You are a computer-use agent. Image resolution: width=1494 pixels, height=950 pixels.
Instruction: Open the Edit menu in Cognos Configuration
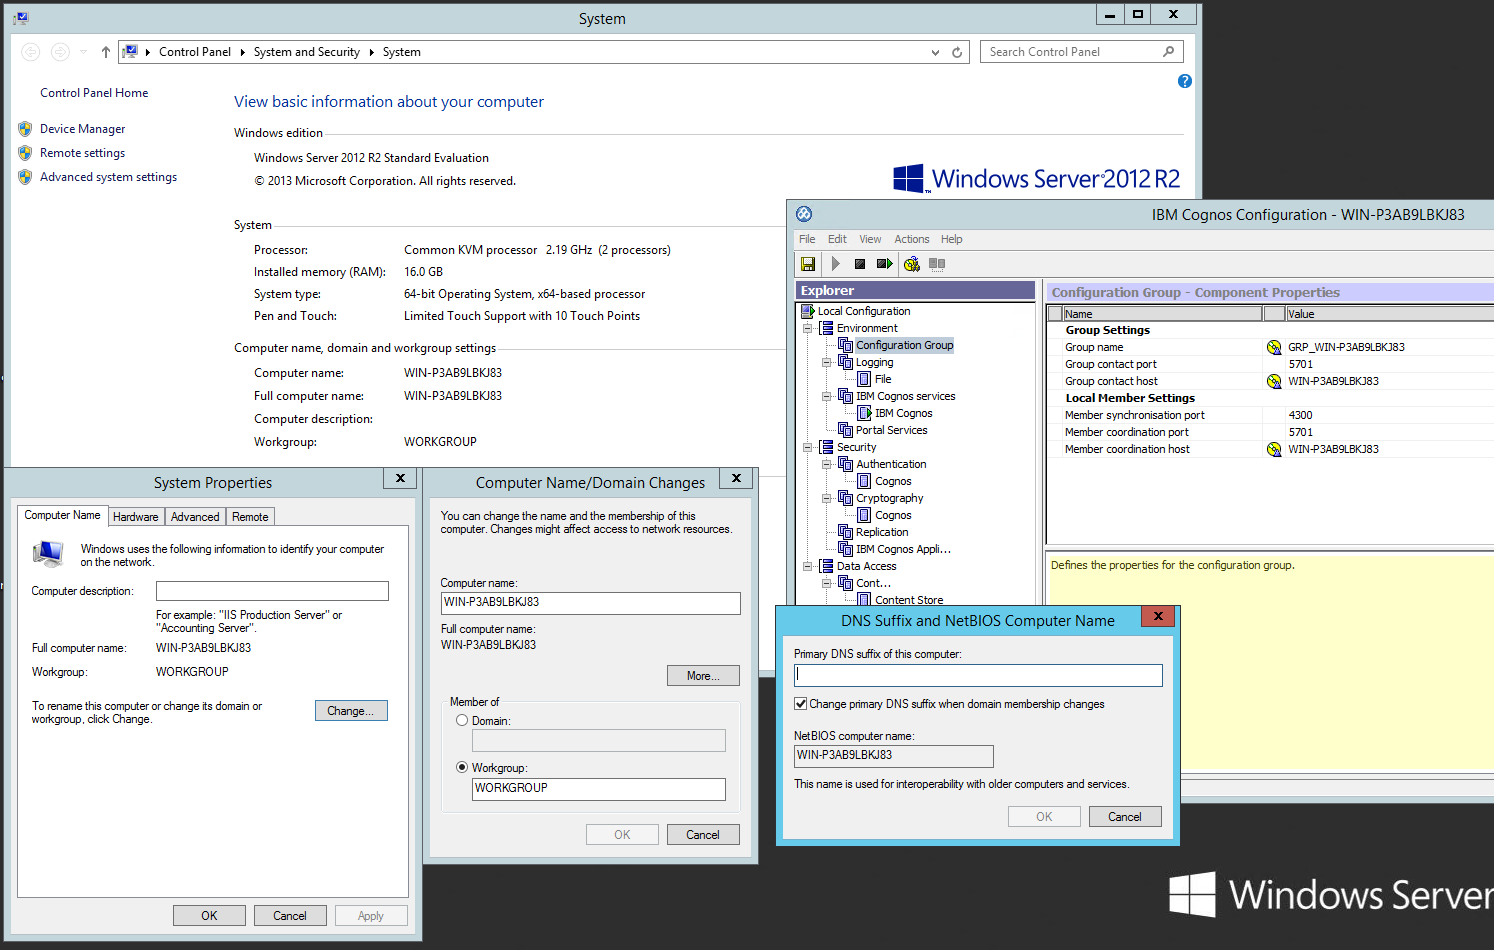tap(837, 239)
